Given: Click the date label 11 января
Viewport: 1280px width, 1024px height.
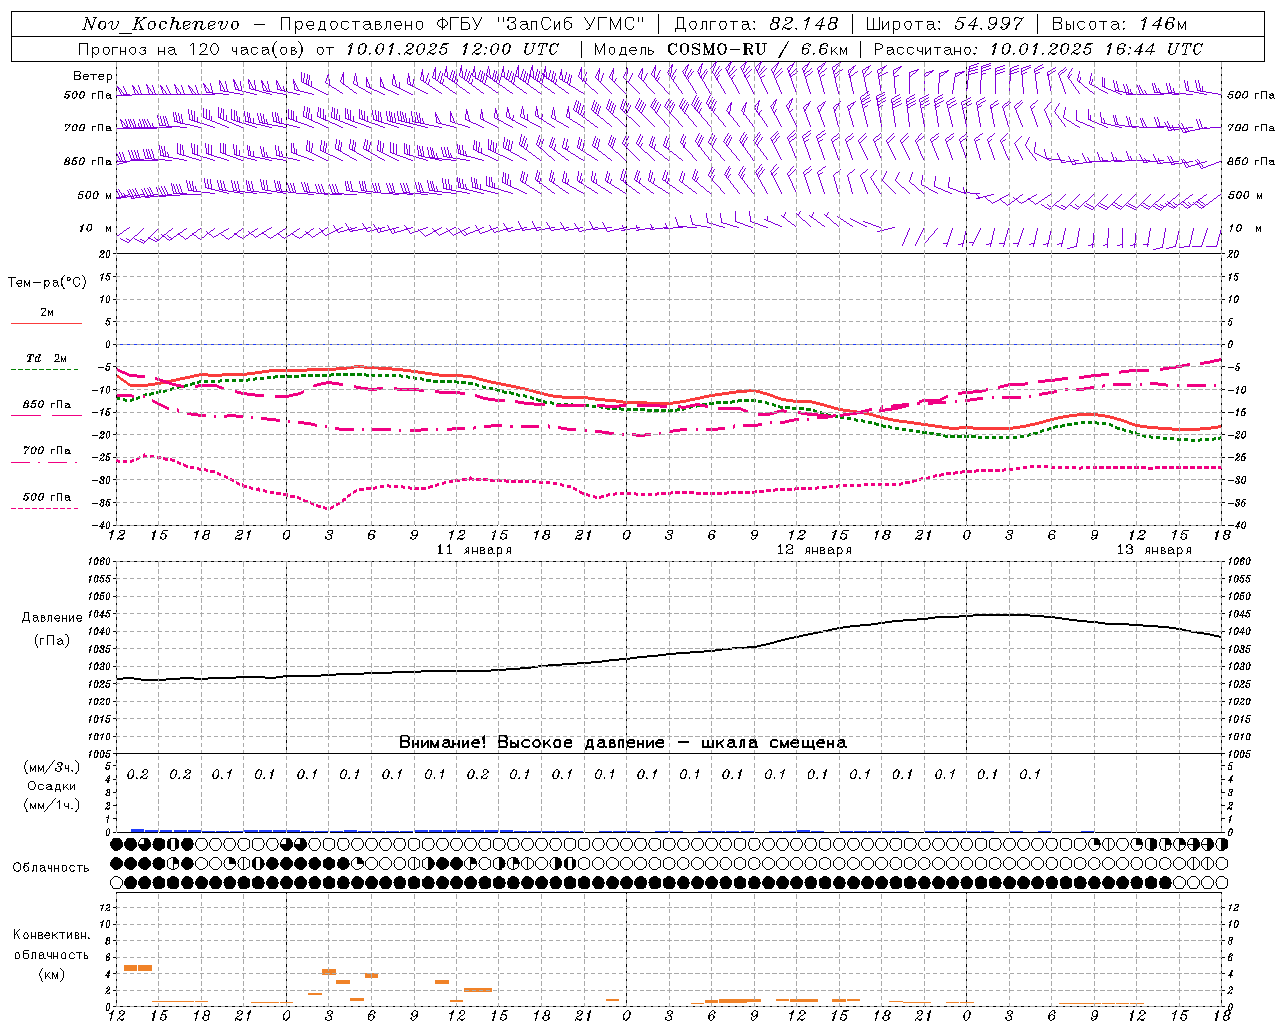Looking at the screenshot, I should 475,550.
